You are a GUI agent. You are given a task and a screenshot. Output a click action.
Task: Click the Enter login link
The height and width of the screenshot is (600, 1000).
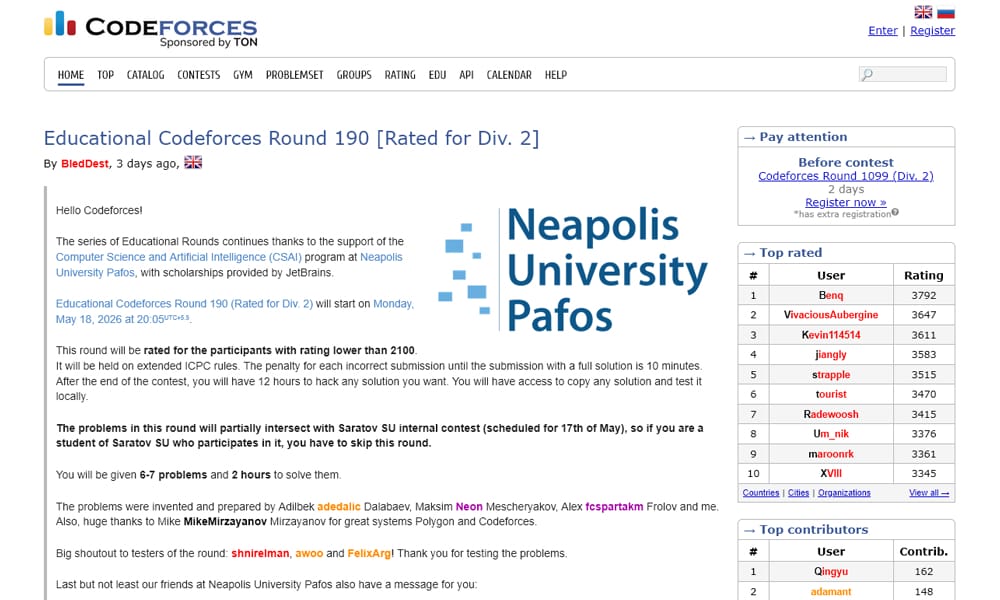[883, 31]
